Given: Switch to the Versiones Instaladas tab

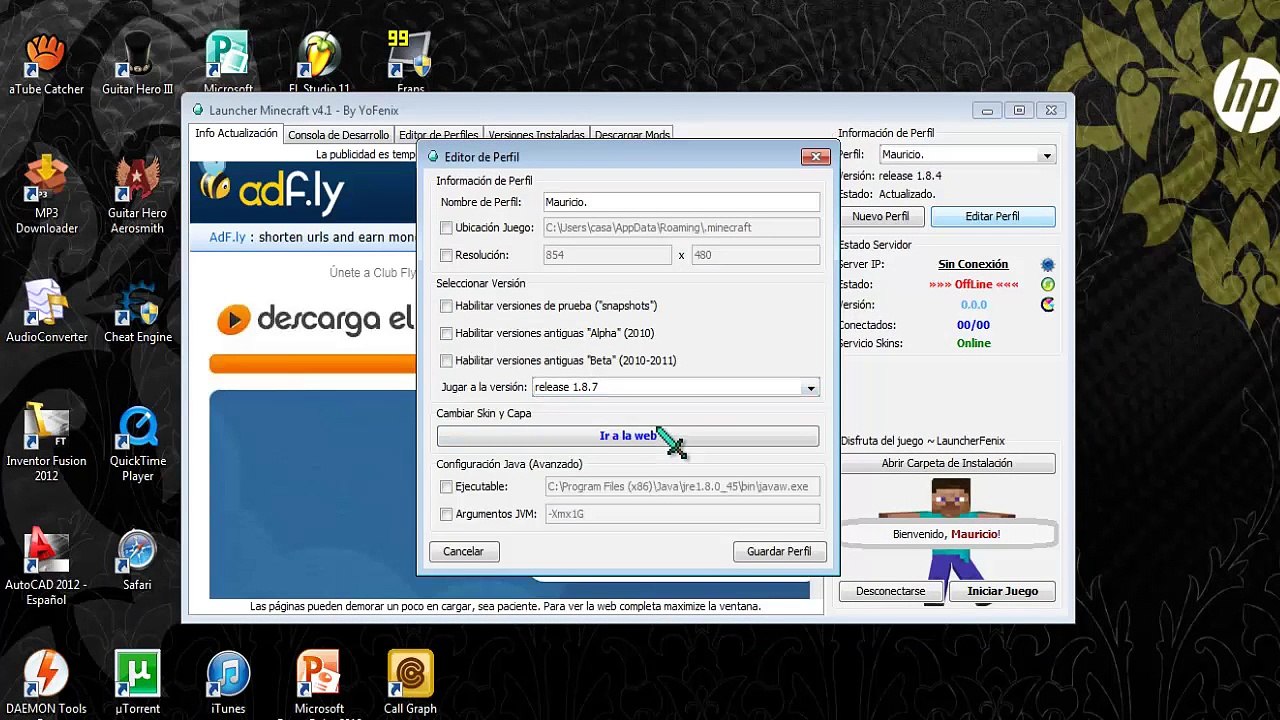Looking at the screenshot, I should (536, 135).
